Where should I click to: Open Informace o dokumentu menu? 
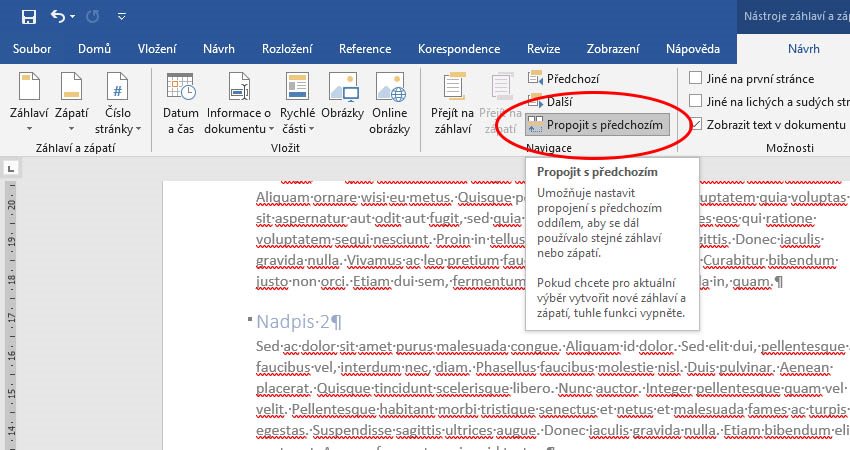[239, 103]
